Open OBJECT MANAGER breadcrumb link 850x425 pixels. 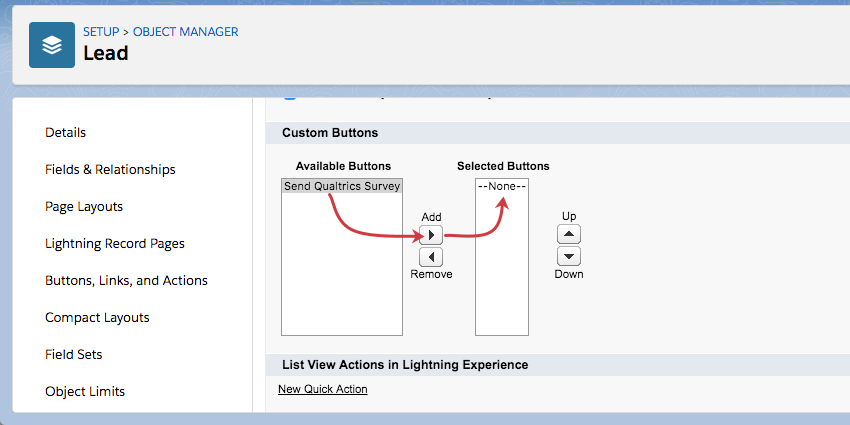tap(186, 32)
